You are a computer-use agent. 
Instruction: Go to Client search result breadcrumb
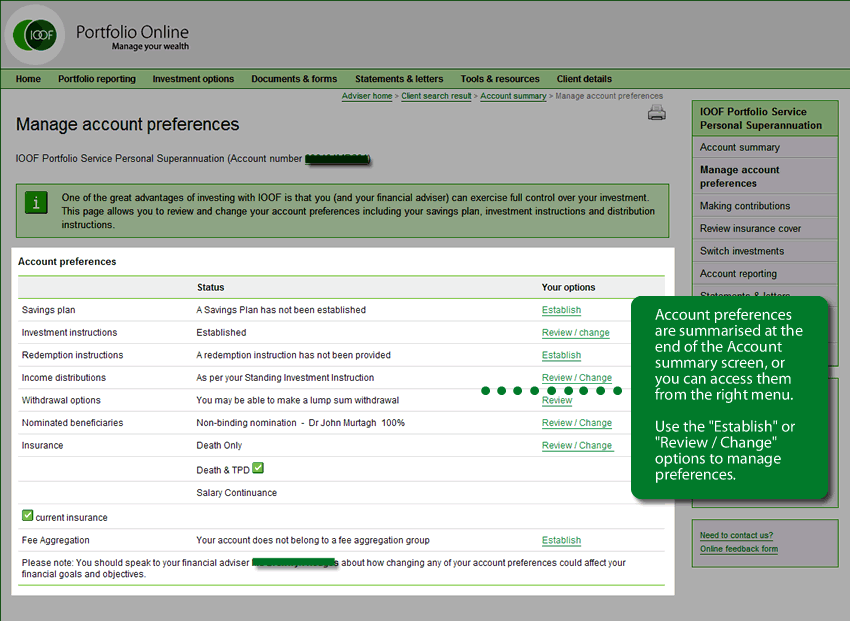click(x=436, y=96)
